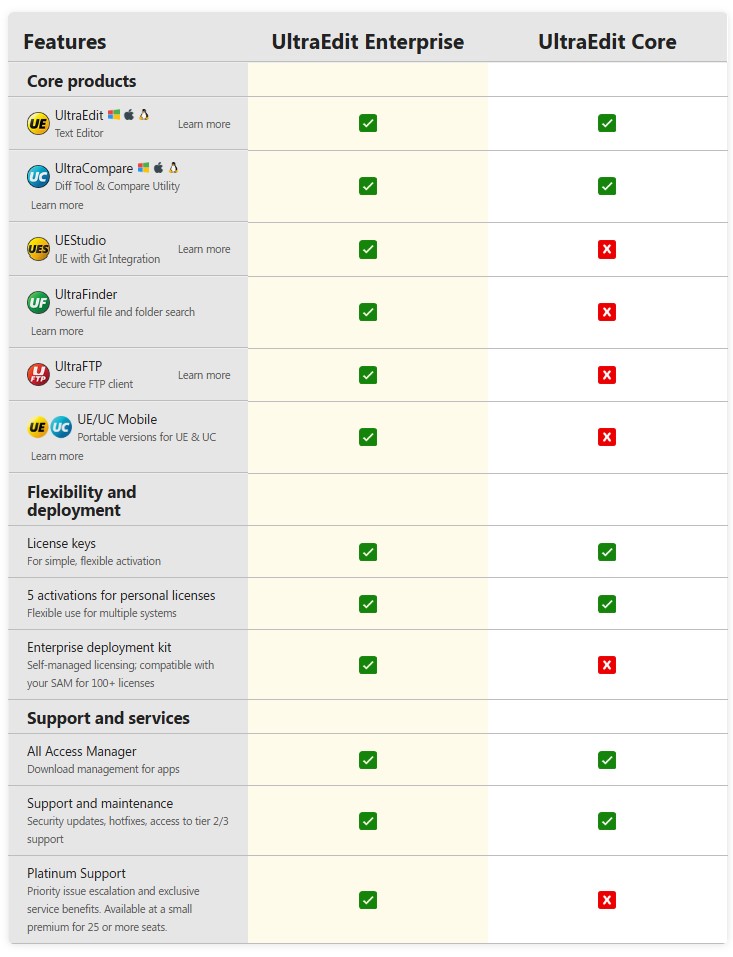Open the Learn more link under UltraCompare
733x957 pixels.
pos(57,205)
